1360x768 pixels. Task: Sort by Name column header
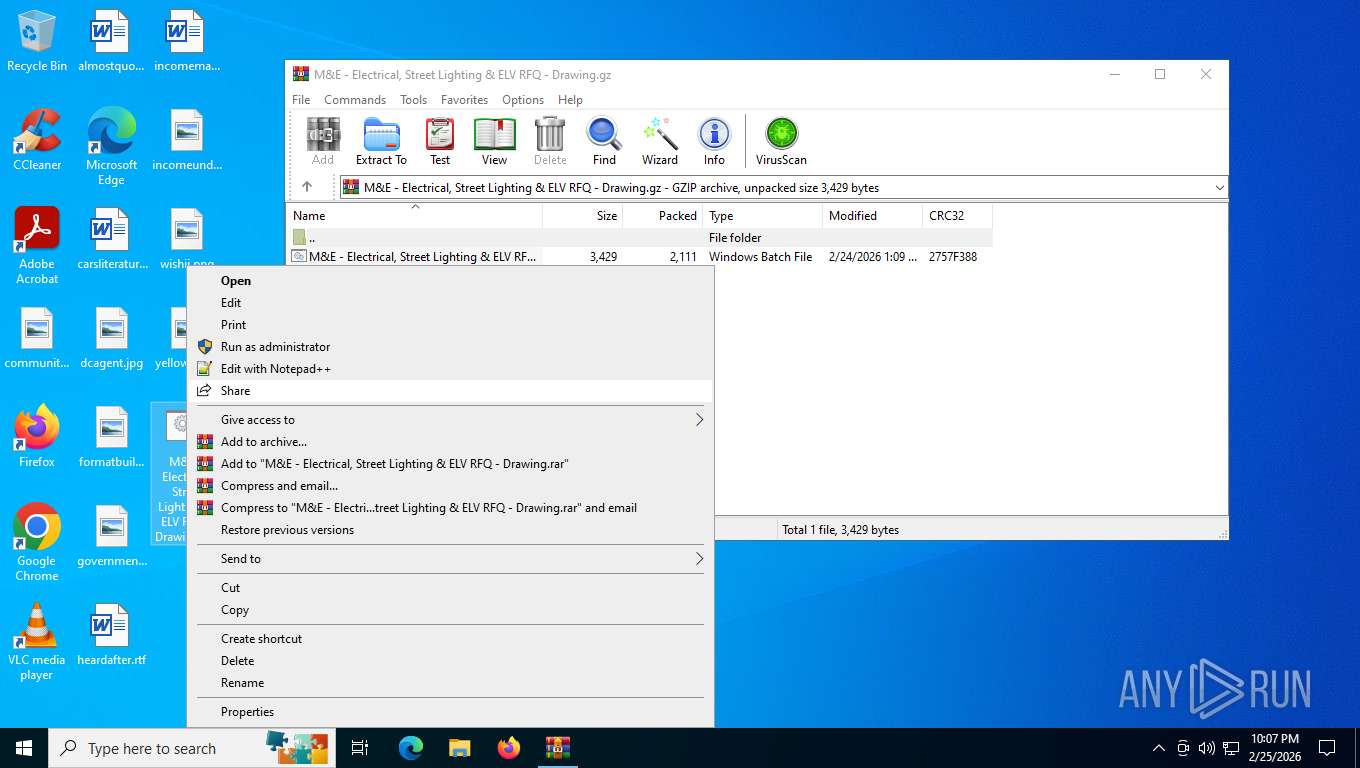coord(415,216)
